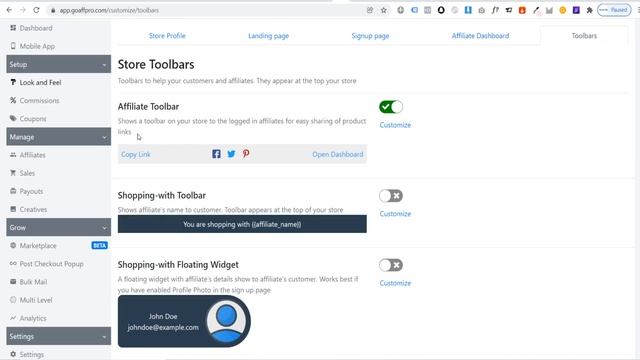Viewport: 640px width, 360px height.
Task: Click the Affiliates people icon
Action: [x=13, y=155]
